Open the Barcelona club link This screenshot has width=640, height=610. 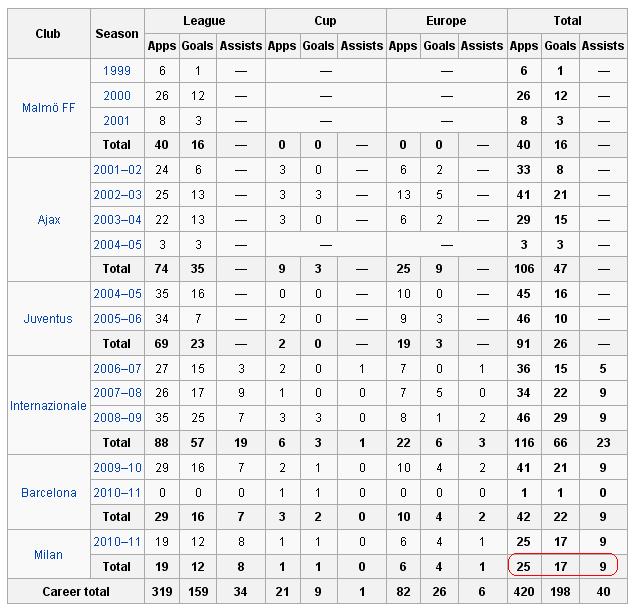click(x=48, y=492)
